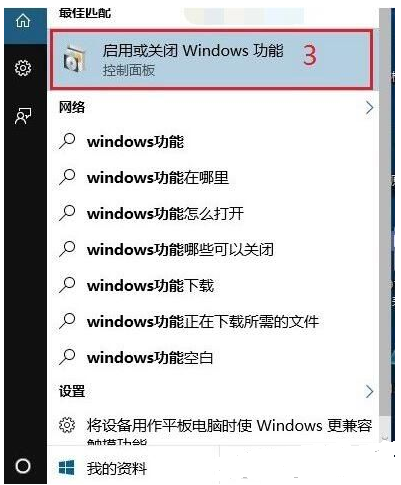
Task: Click the search icon beside windows功能下载
Action: [x=67, y=285]
